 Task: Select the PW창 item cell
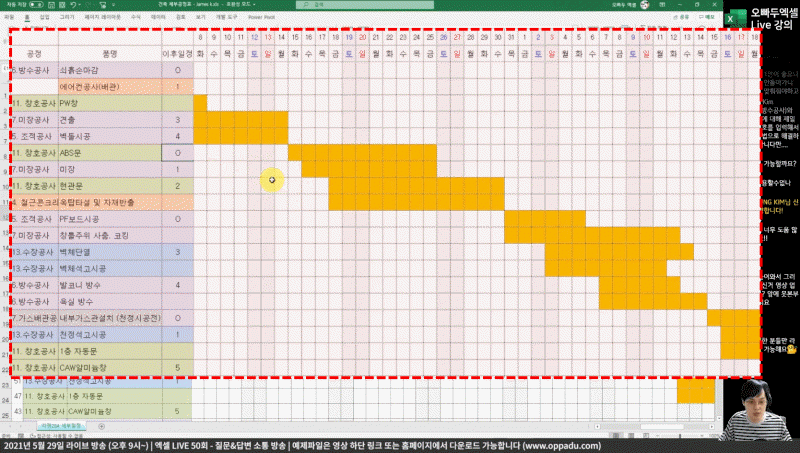[109, 104]
